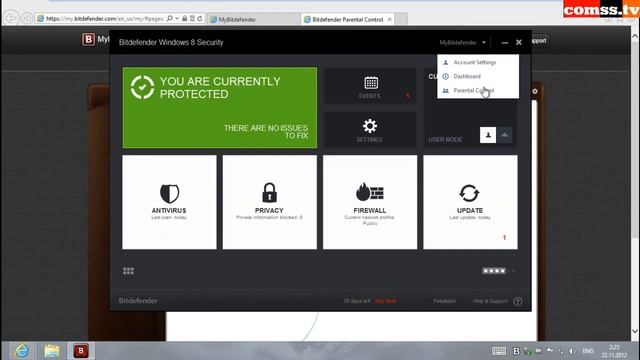Choose Dashboard from the menu
The height and width of the screenshot is (360, 640).
pyautogui.click(x=467, y=76)
